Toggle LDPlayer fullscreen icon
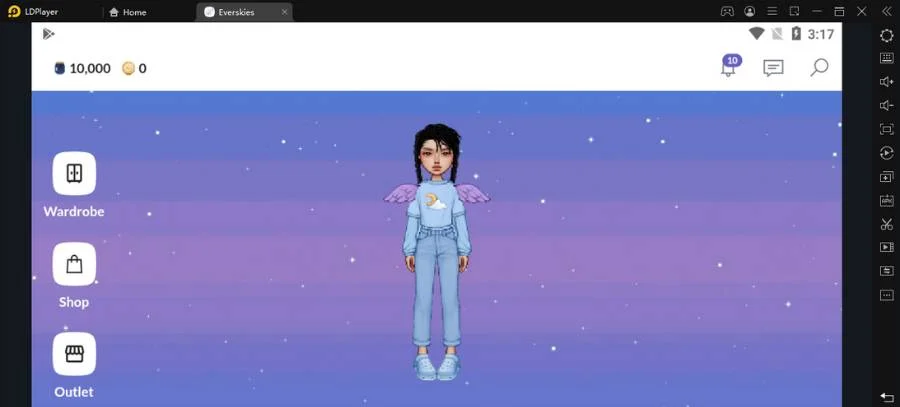900x407 pixels. (886, 129)
